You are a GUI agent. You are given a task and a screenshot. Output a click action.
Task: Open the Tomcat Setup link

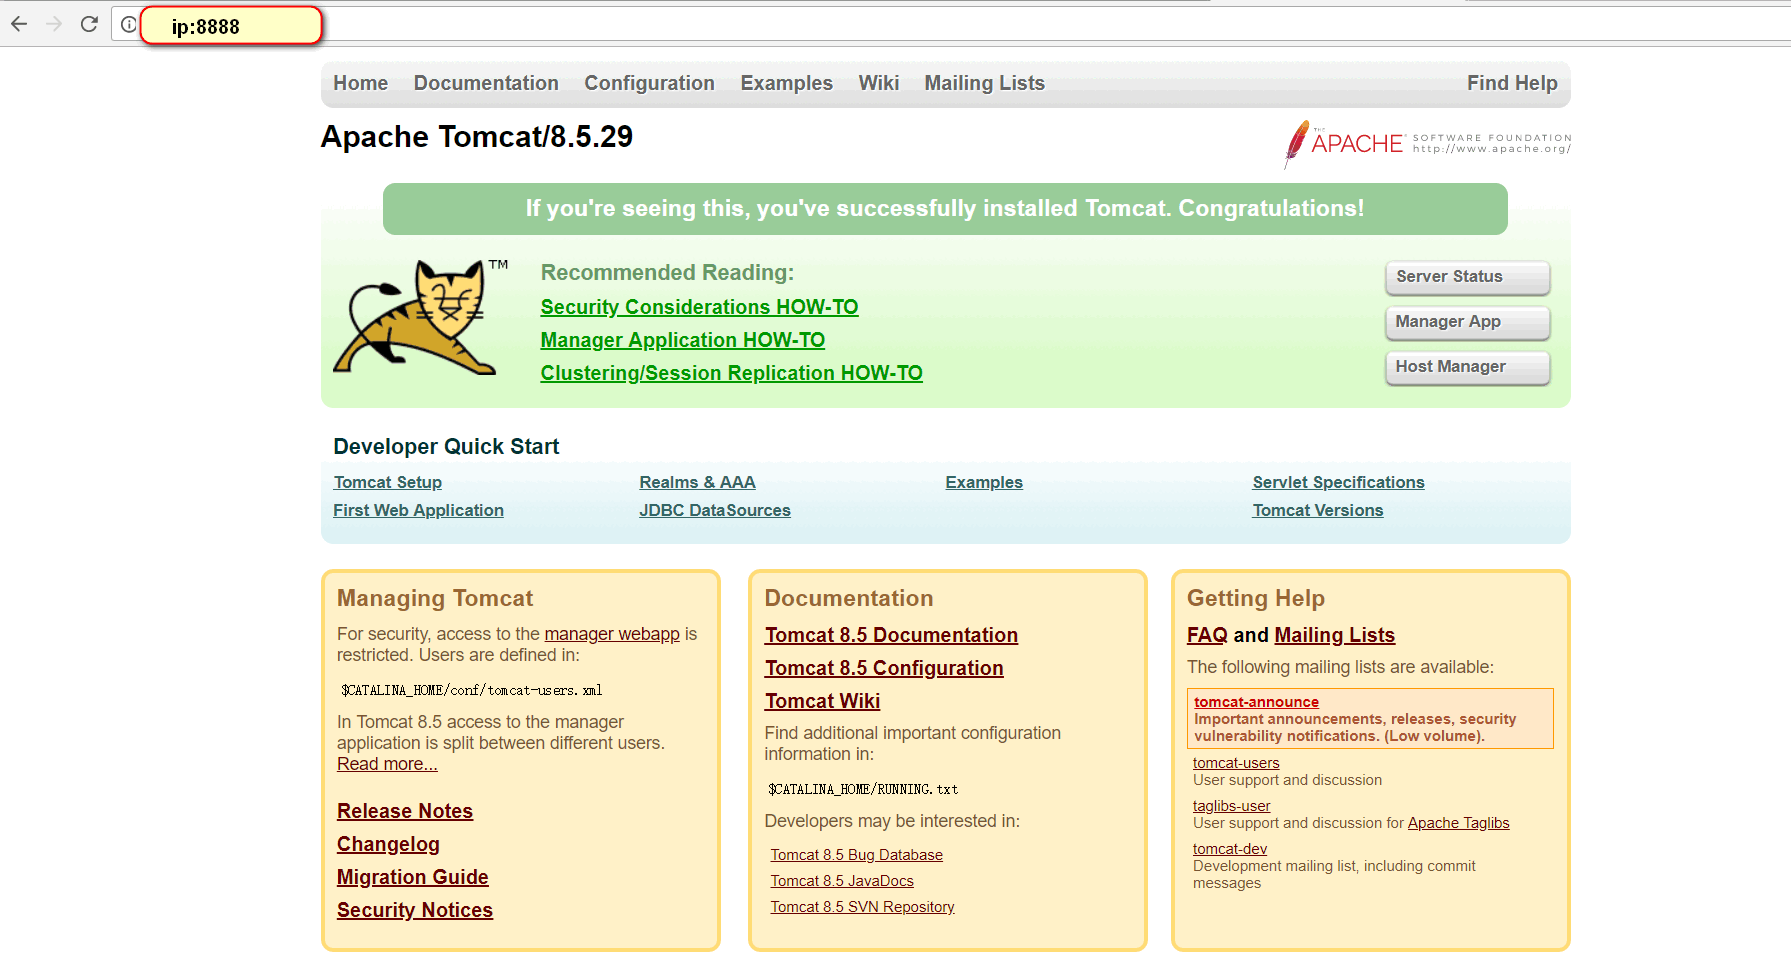click(x=388, y=483)
